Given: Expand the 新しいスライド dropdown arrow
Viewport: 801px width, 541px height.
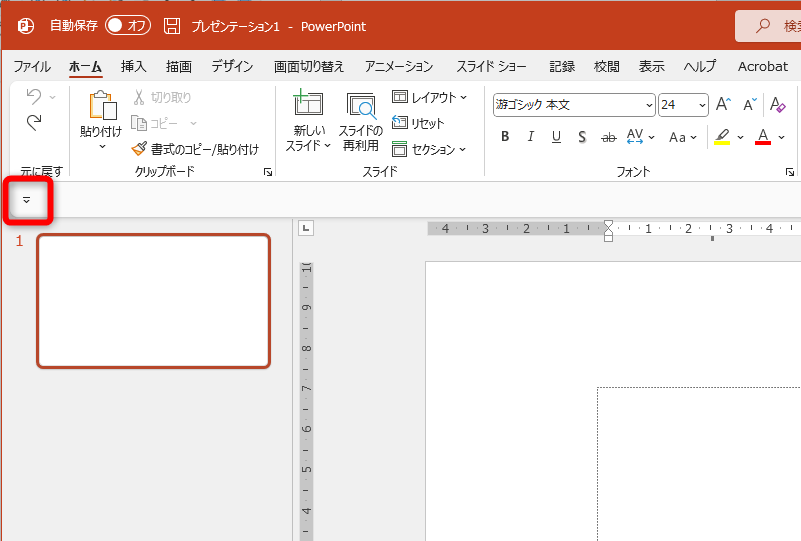Looking at the screenshot, I should [327, 146].
